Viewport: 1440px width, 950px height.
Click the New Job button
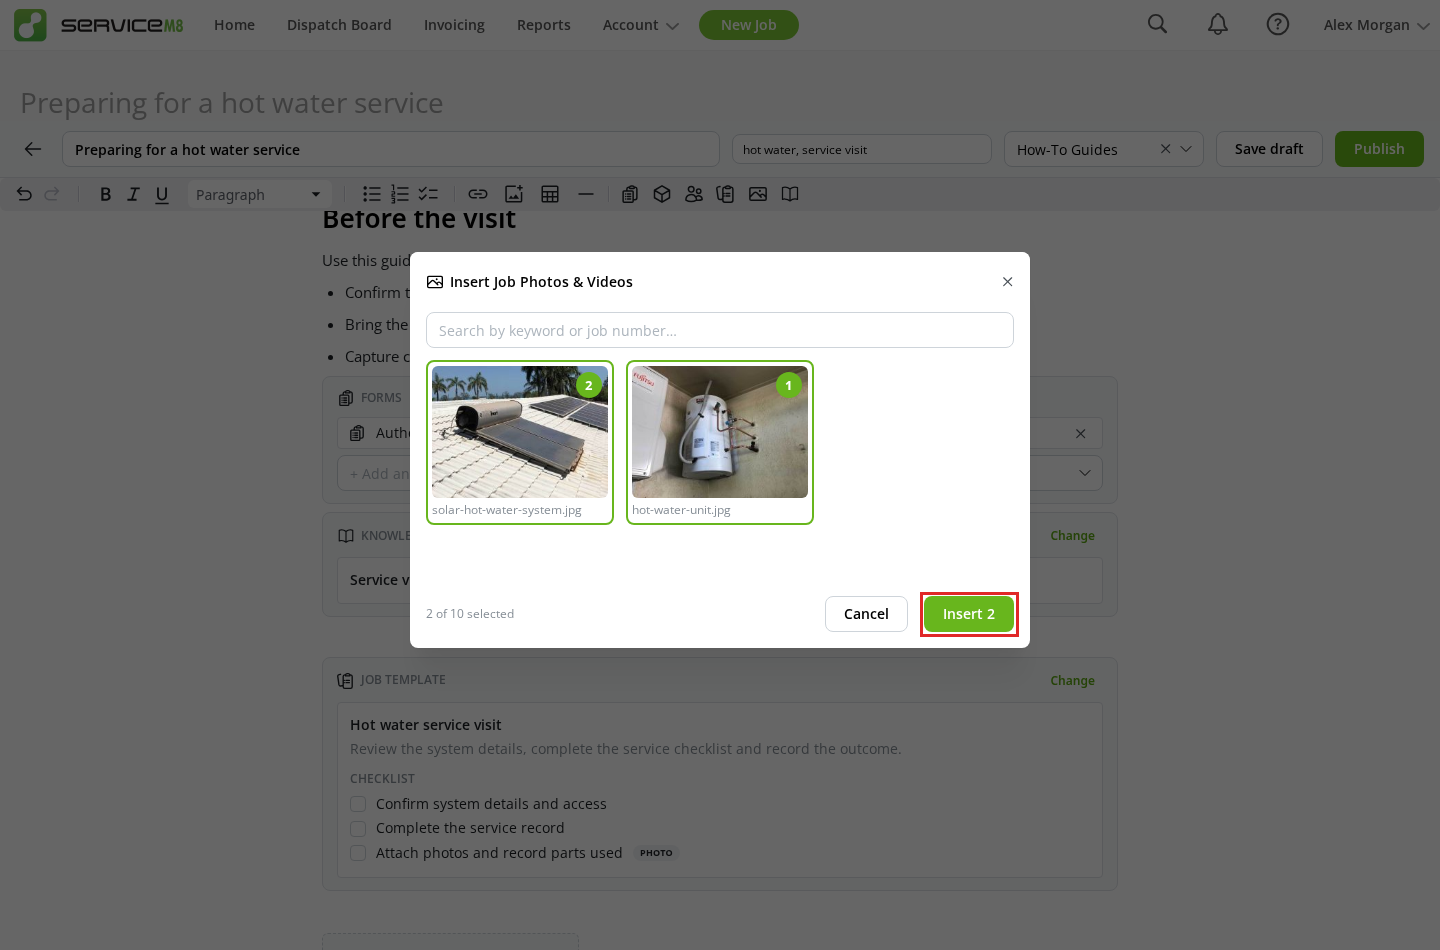pyautogui.click(x=749, y=25)
